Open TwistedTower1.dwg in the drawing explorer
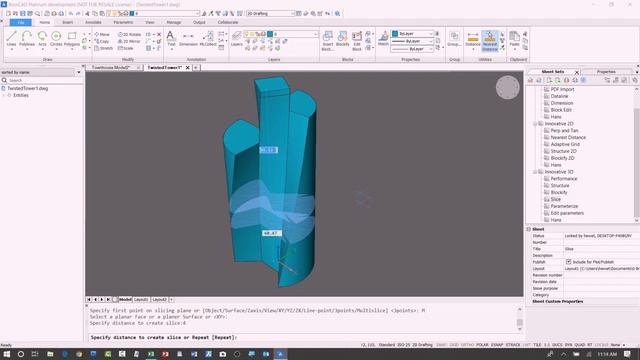 click(x=27, y=88)
